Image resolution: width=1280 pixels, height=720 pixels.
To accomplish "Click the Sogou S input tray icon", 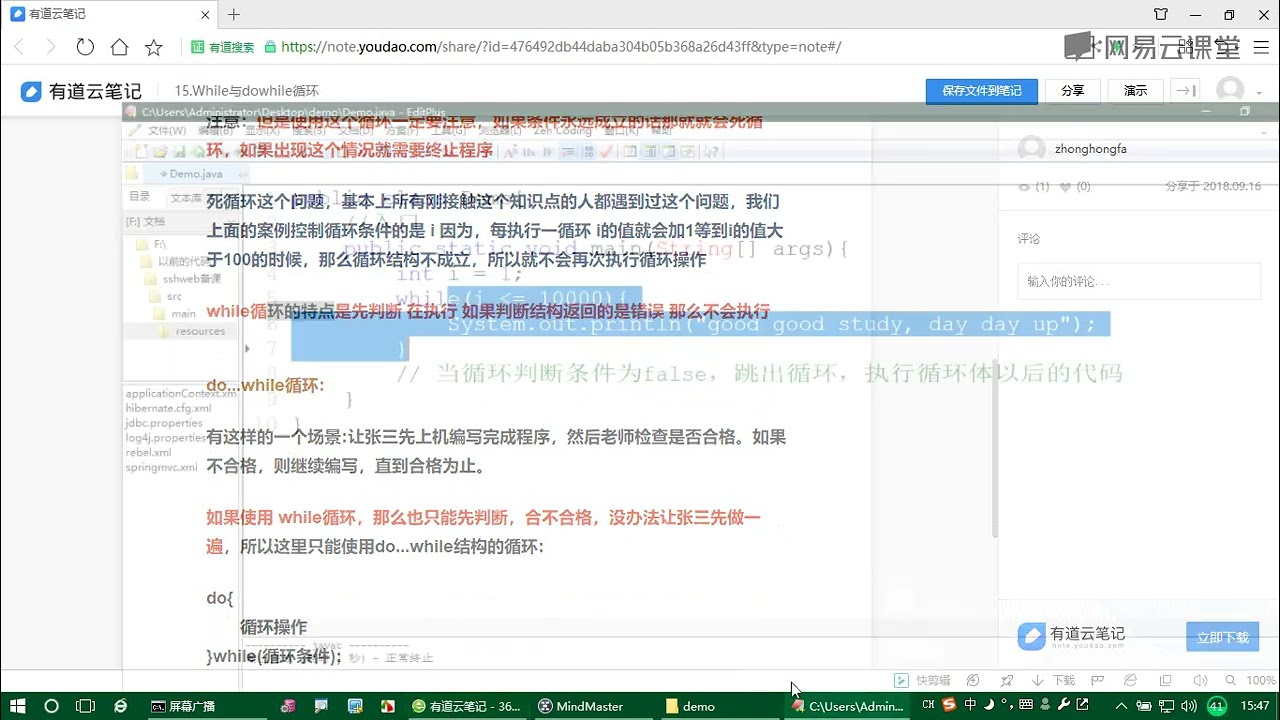I will [x=950, y=705].
